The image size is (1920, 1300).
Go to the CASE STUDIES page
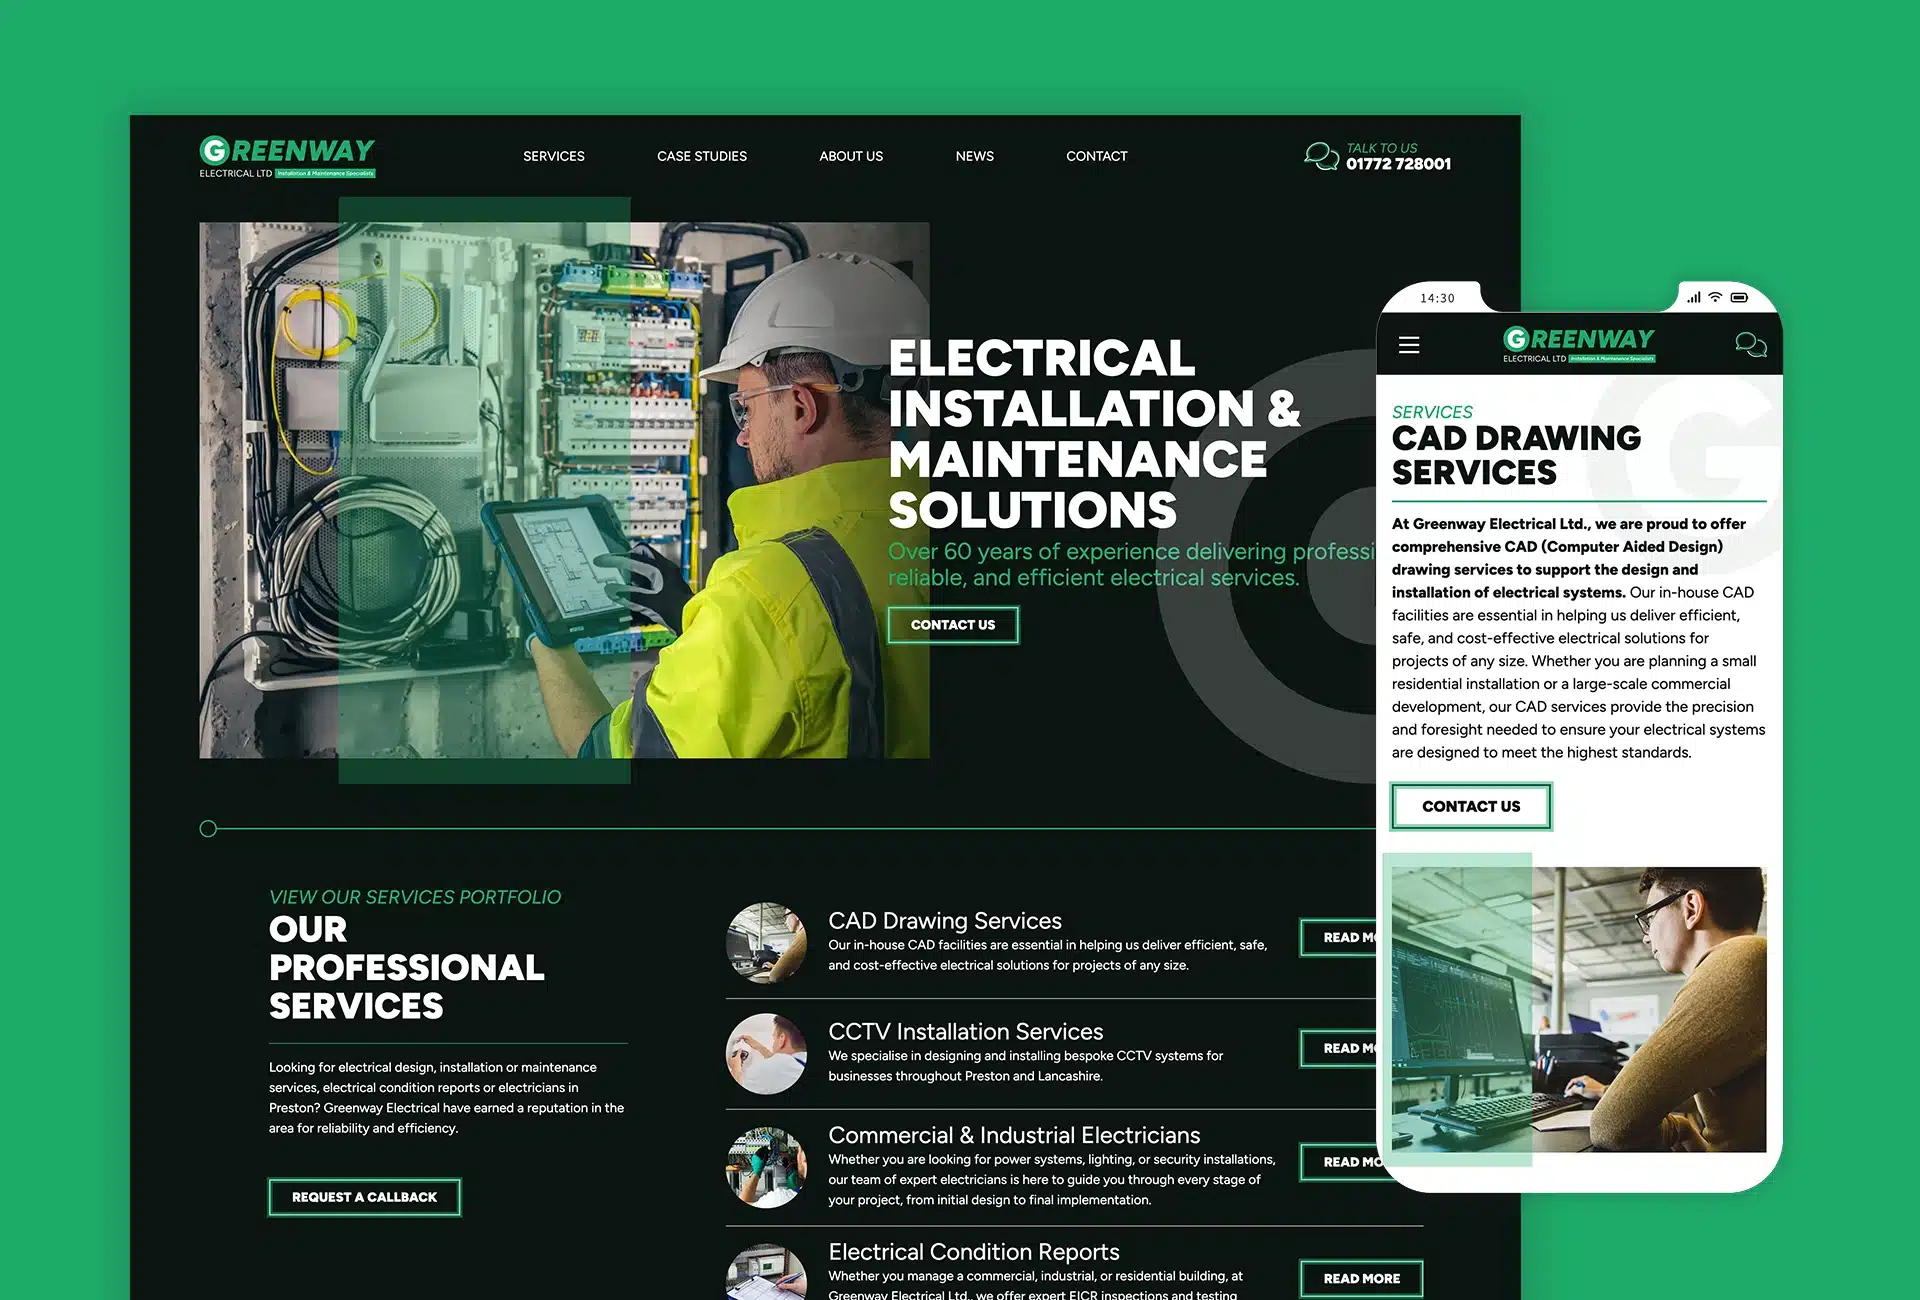pyautogui.click(x=701, y=156)
